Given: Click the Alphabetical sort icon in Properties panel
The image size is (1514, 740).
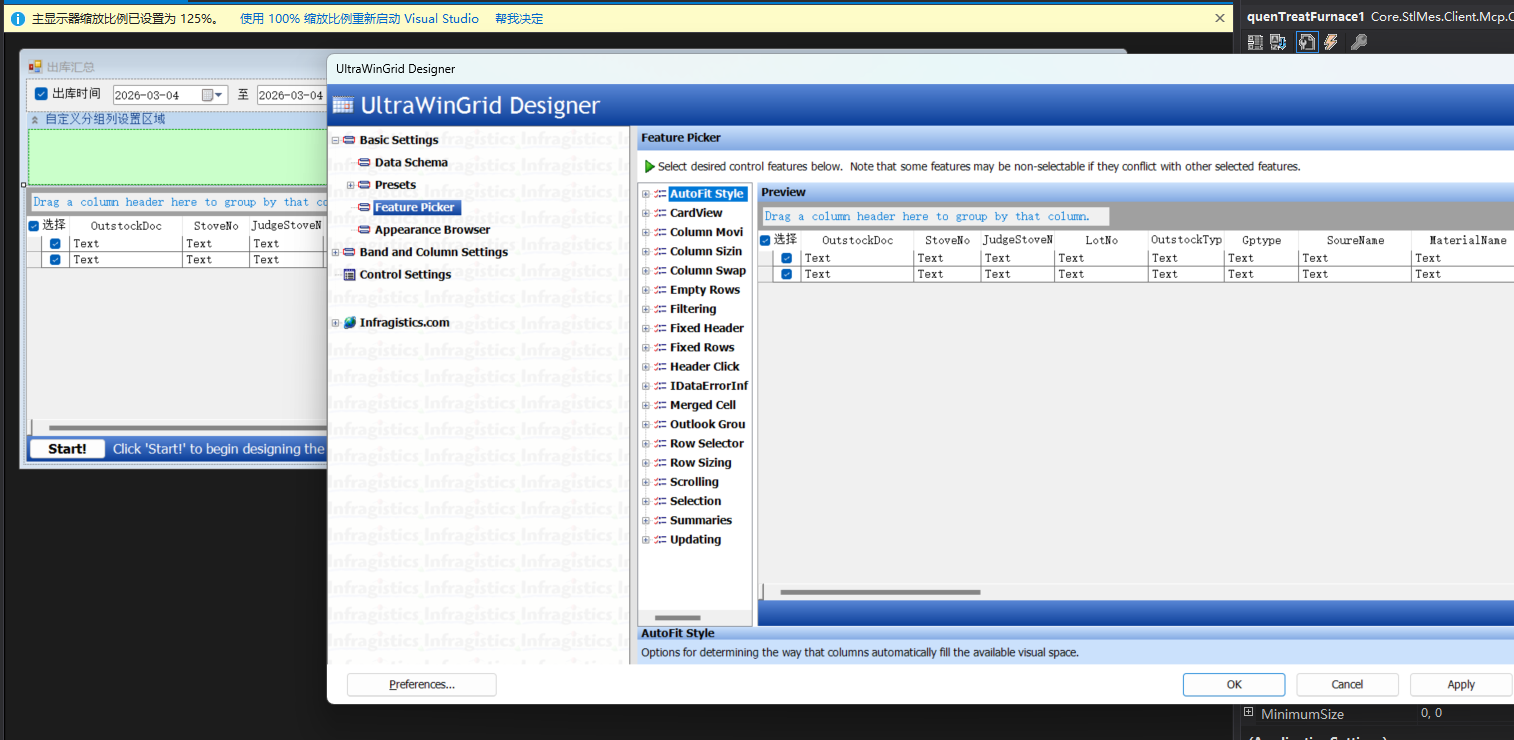Looking at the screenshot, I should tap(1278, 42).
